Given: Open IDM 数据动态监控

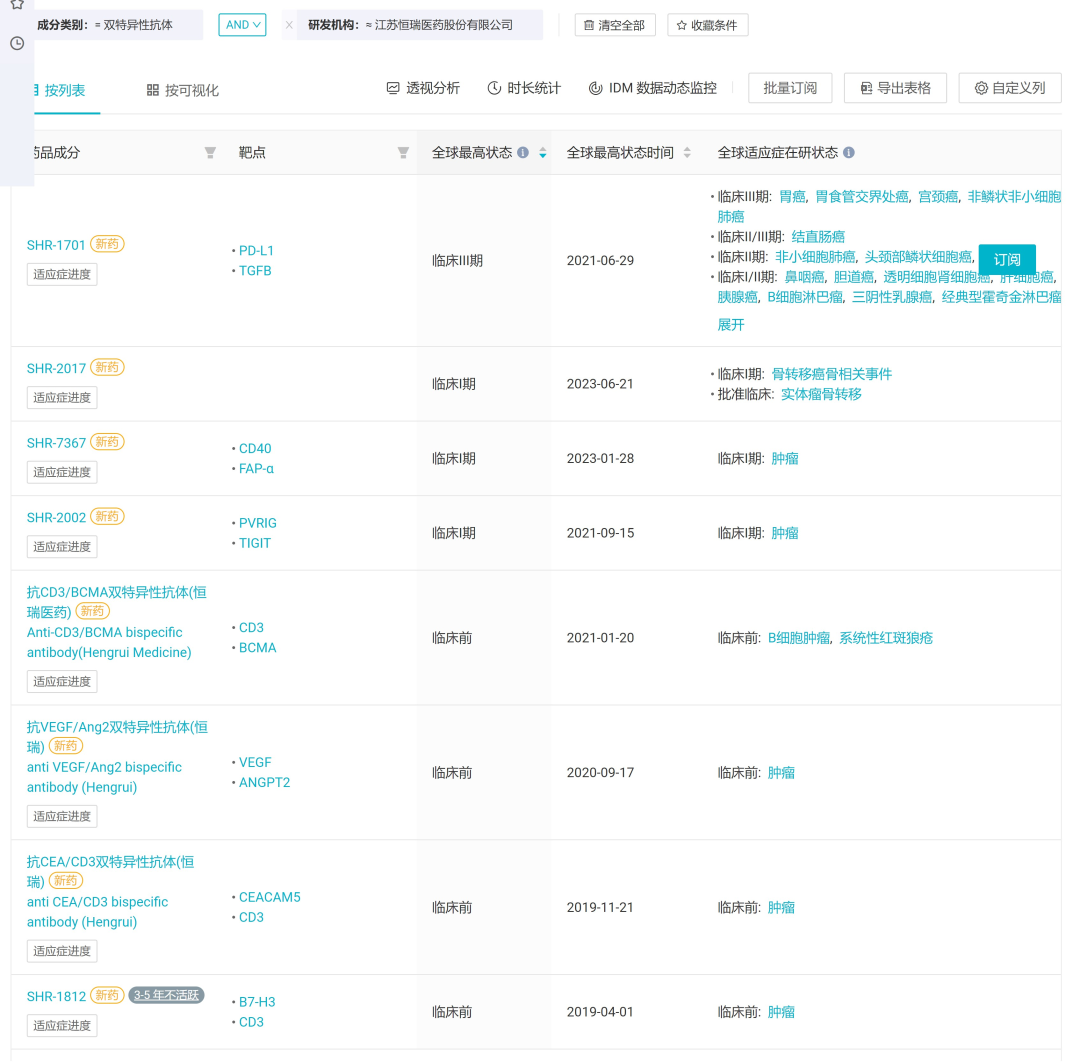Looking at the screenshot, I should coord(652,88).
